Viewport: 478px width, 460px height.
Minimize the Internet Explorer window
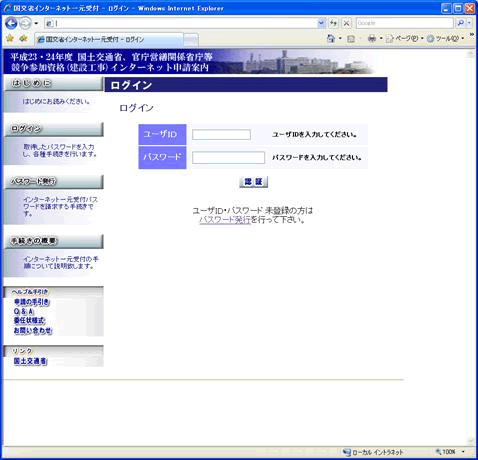click(446, 8)
